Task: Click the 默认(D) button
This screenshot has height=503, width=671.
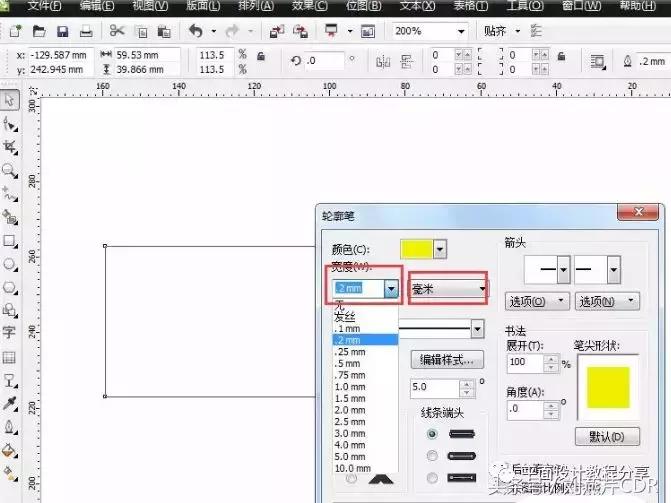Action: tap(607, 437)
